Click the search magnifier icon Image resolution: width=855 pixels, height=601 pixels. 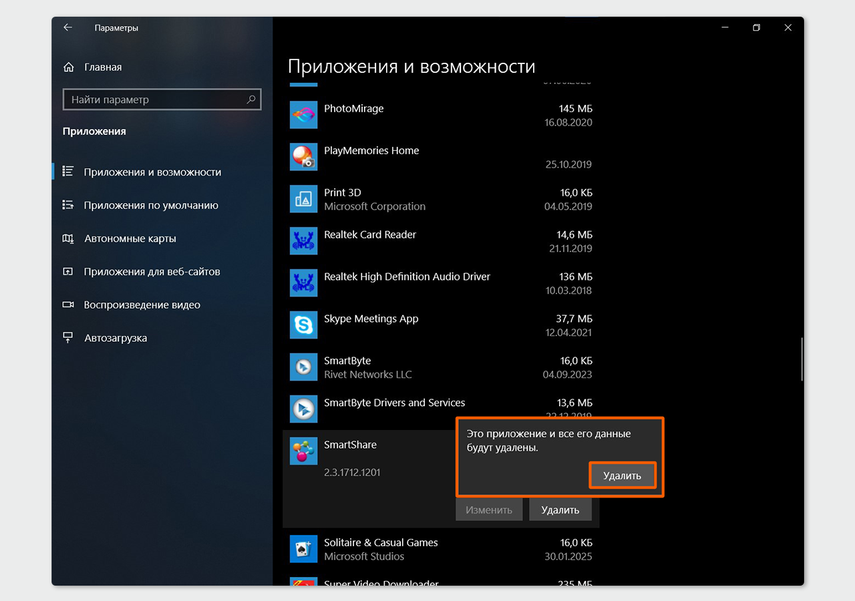coord(251,100)
